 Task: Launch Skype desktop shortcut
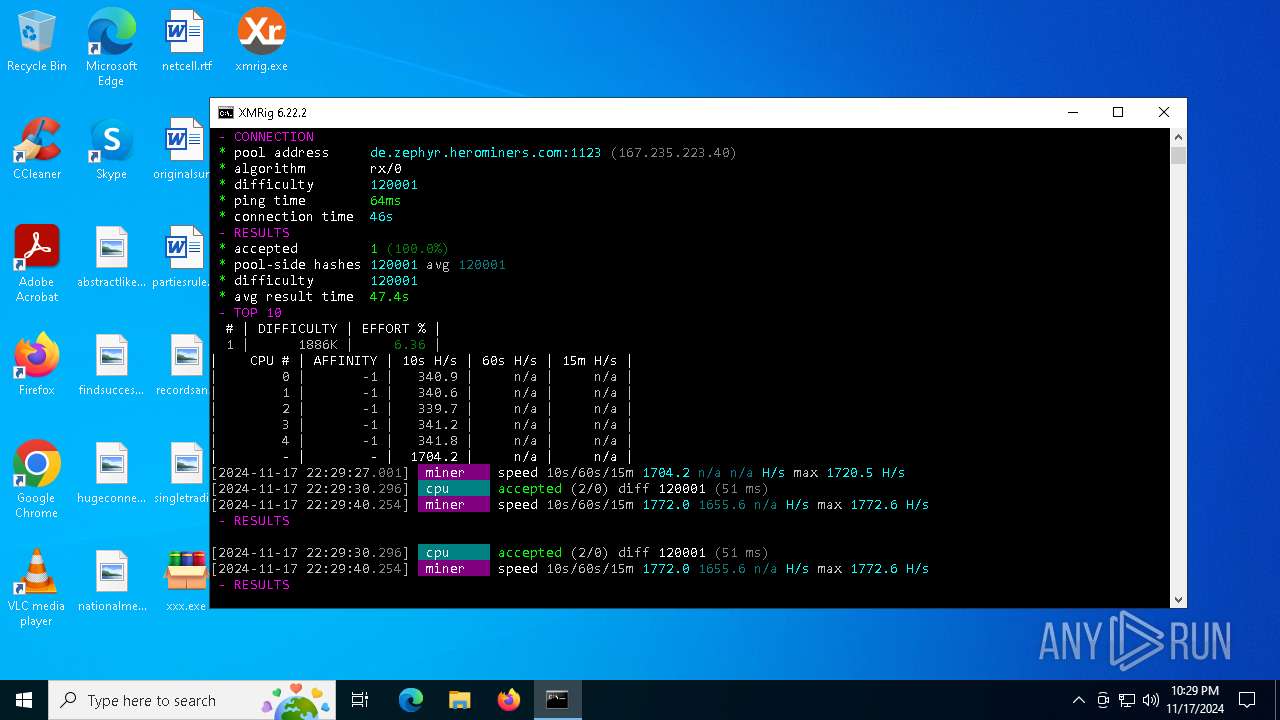[111, 150]
